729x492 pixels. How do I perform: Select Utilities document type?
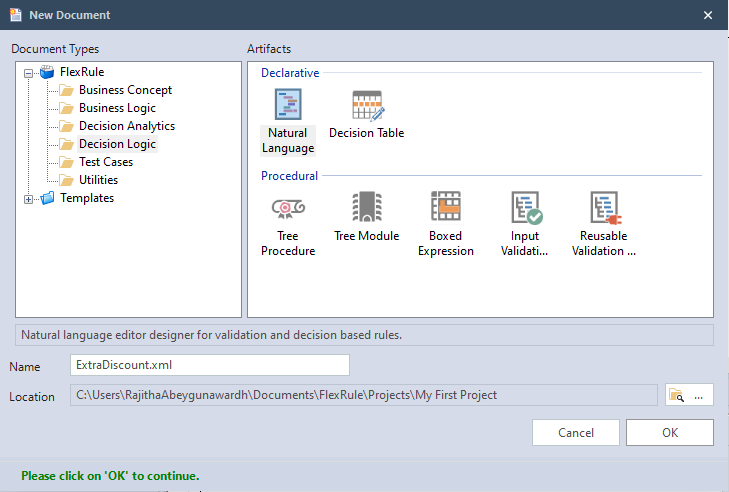[99, 180]
